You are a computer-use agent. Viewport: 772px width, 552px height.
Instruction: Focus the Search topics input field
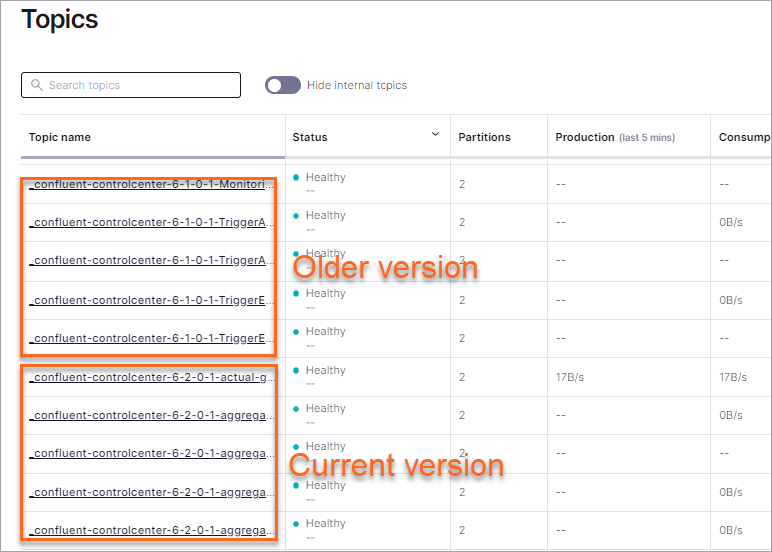point(140,86)
